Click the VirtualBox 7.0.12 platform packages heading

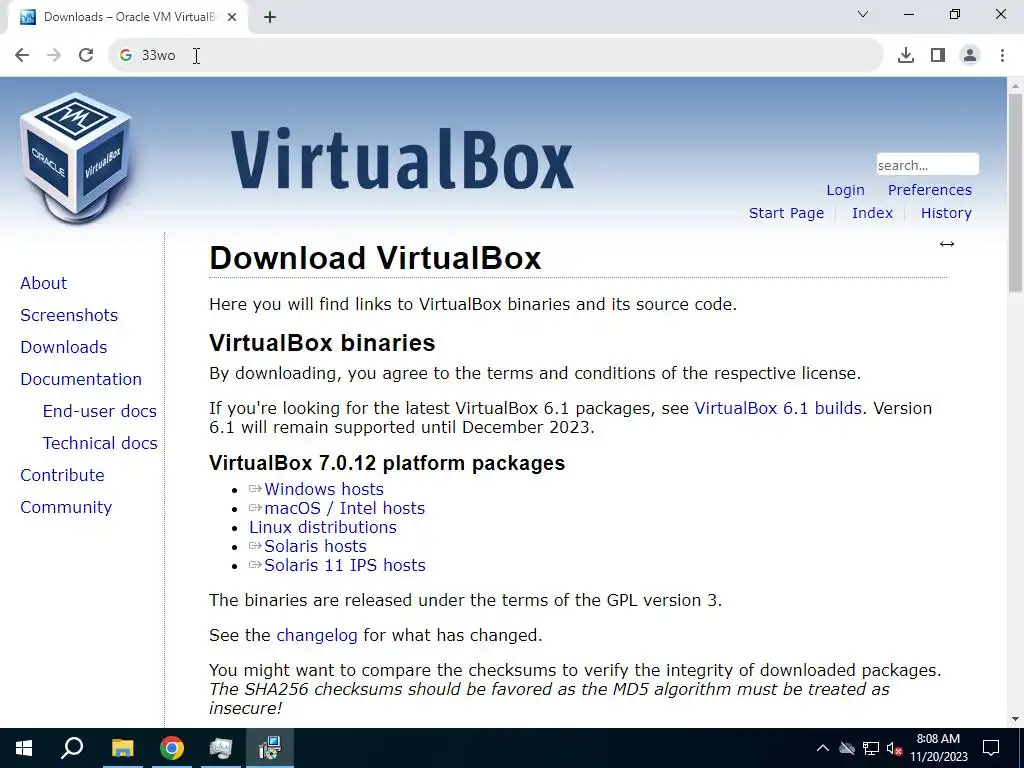pos(387,463)
